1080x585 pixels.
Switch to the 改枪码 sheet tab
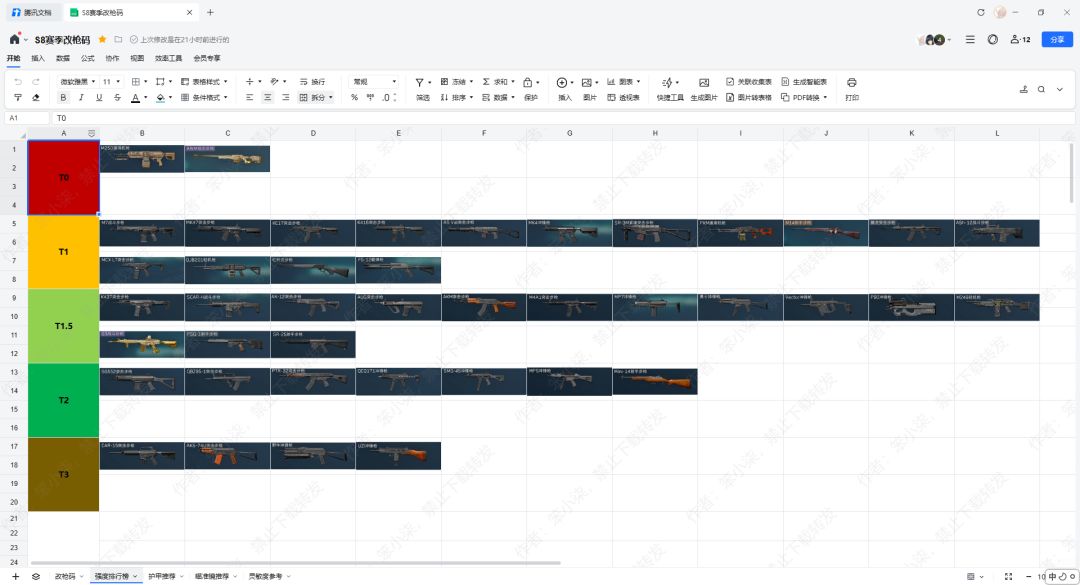(65, 576)
